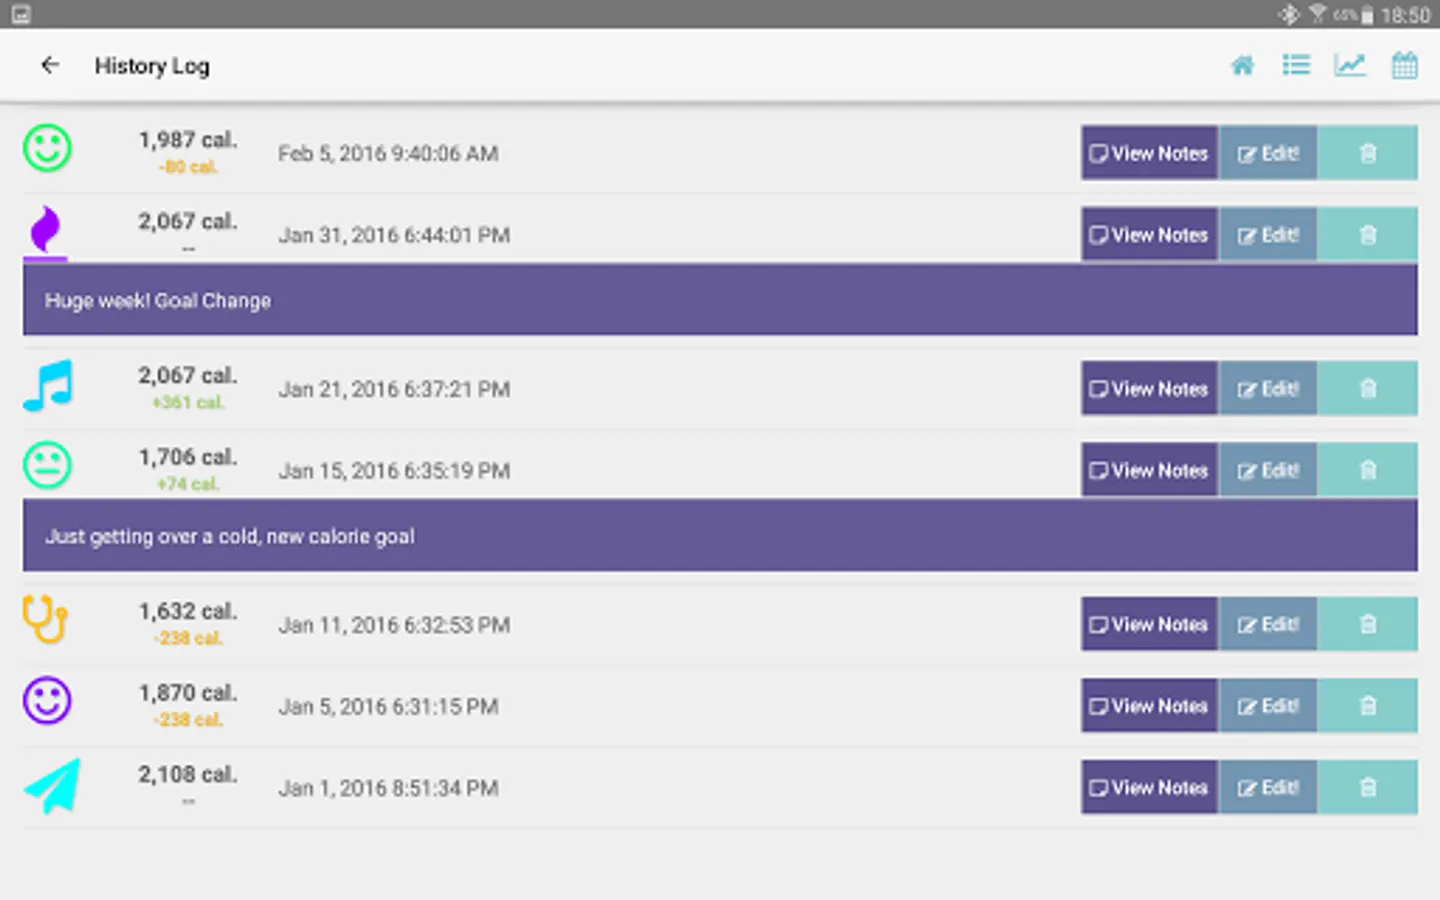Open the list view icon
This screenshot has height=900, width=1440.
point(1296,66)
